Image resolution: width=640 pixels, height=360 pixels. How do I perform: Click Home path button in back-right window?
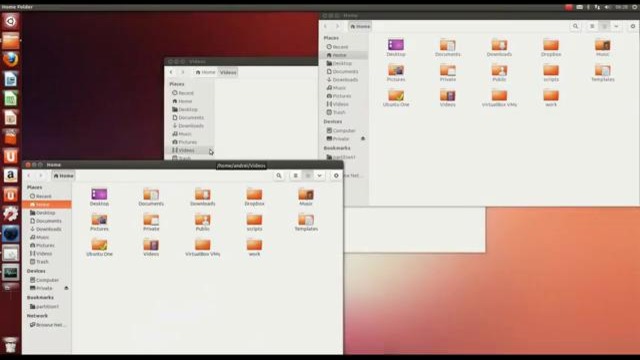(360, 26)
